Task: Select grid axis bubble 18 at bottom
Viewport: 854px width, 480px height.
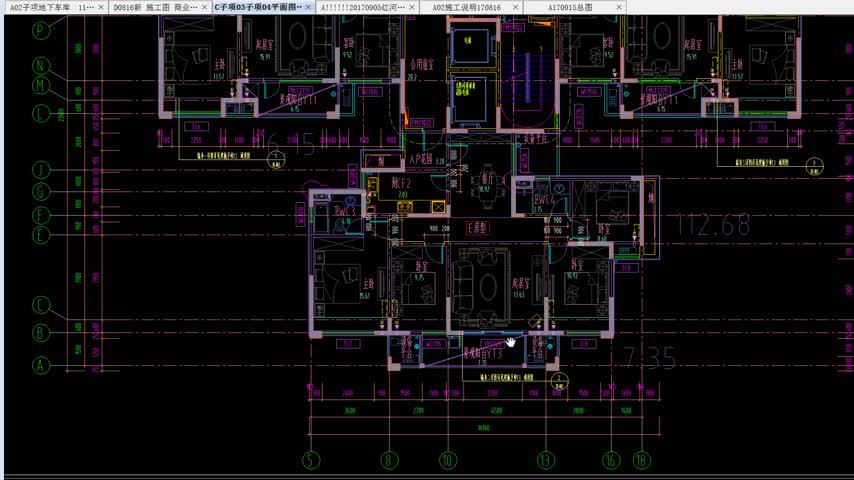Action: click(x=640, y=461)
